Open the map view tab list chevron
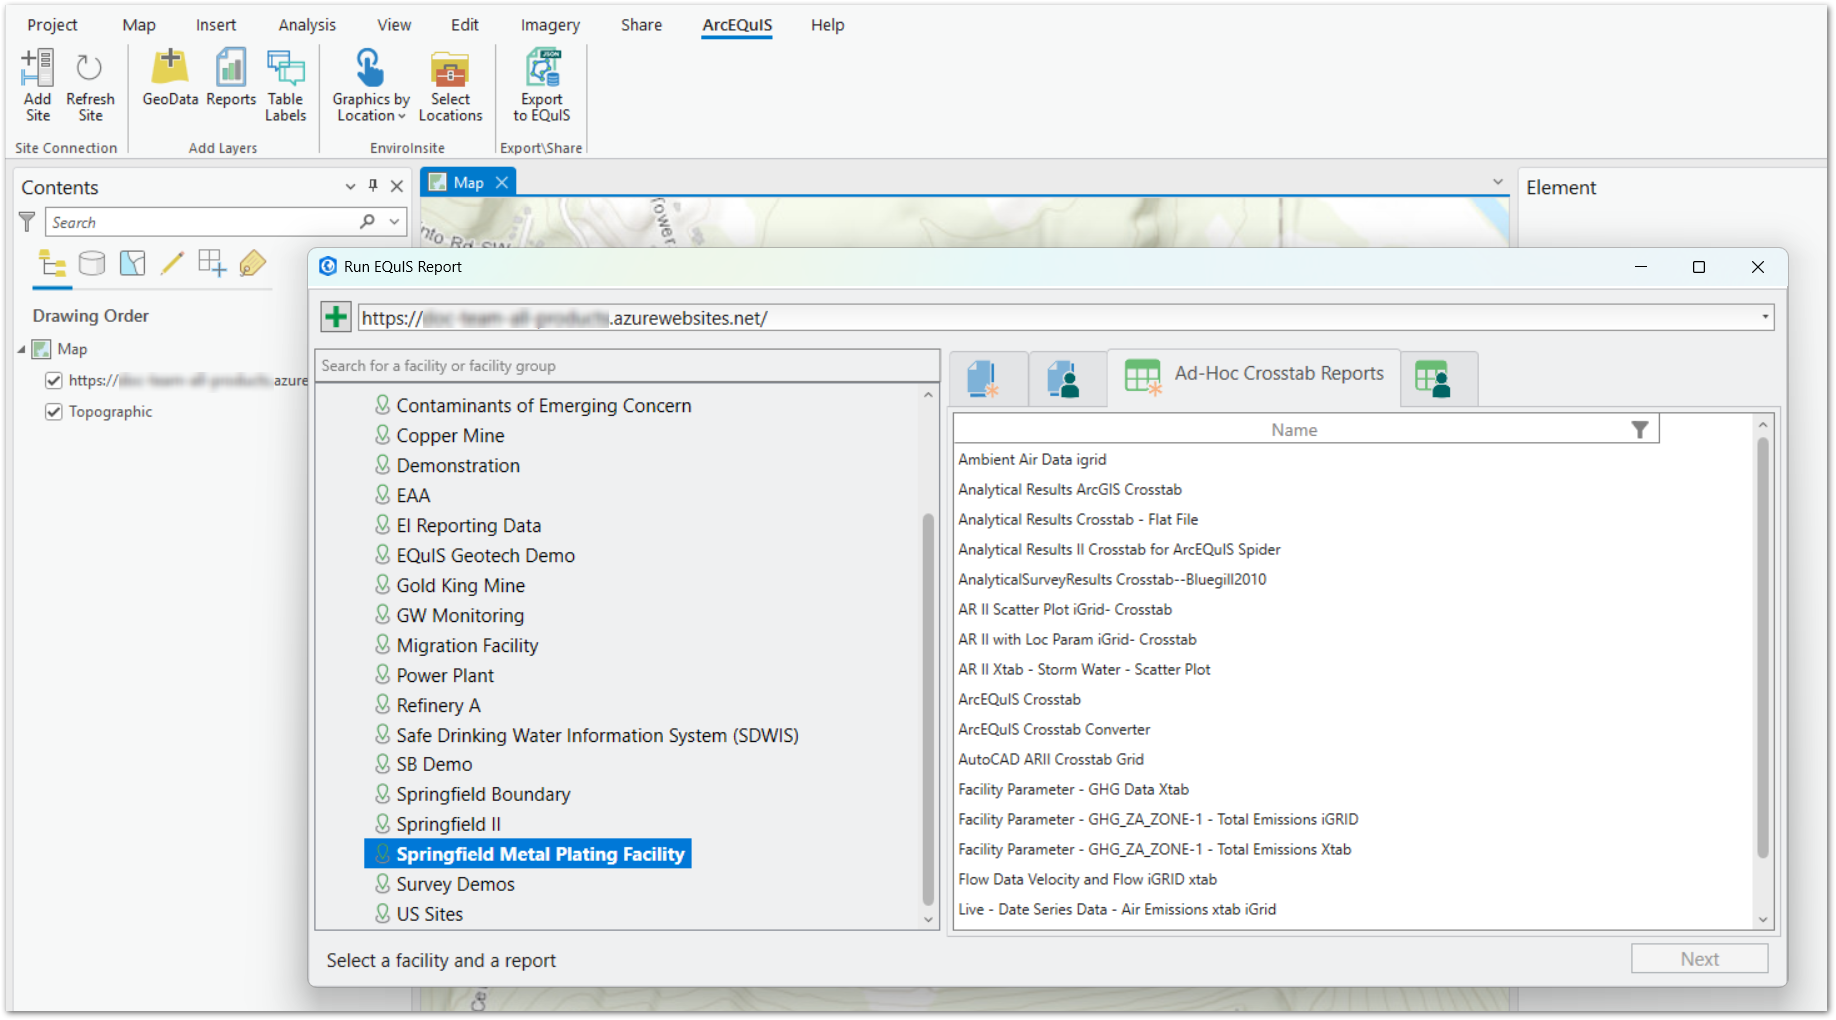The height and width of the screenshot is (1020, 1836). coord(1498,181)
